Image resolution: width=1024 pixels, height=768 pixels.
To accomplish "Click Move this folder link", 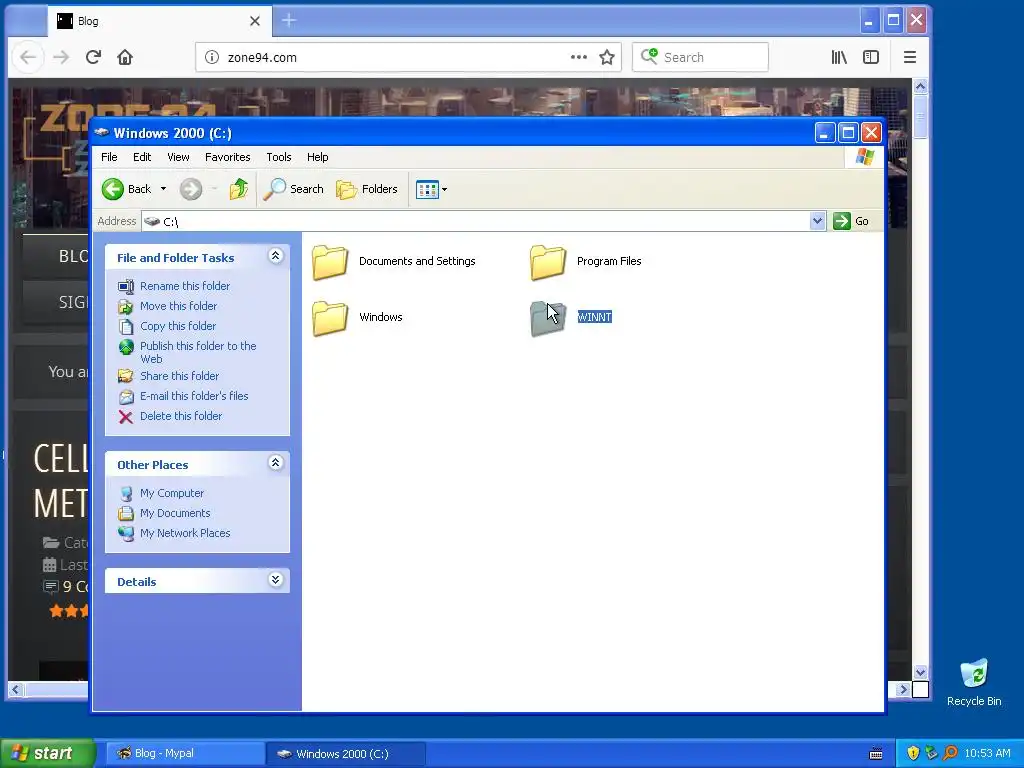I will coord(178,306).
